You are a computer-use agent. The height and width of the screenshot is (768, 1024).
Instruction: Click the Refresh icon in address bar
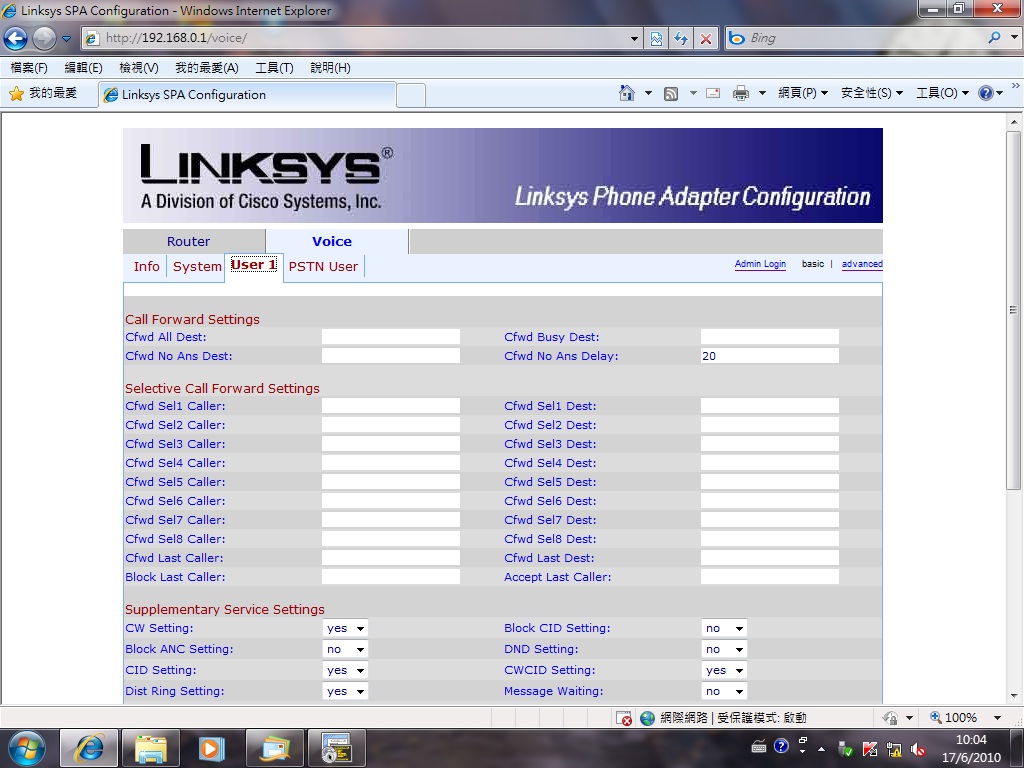pos(680,39)
